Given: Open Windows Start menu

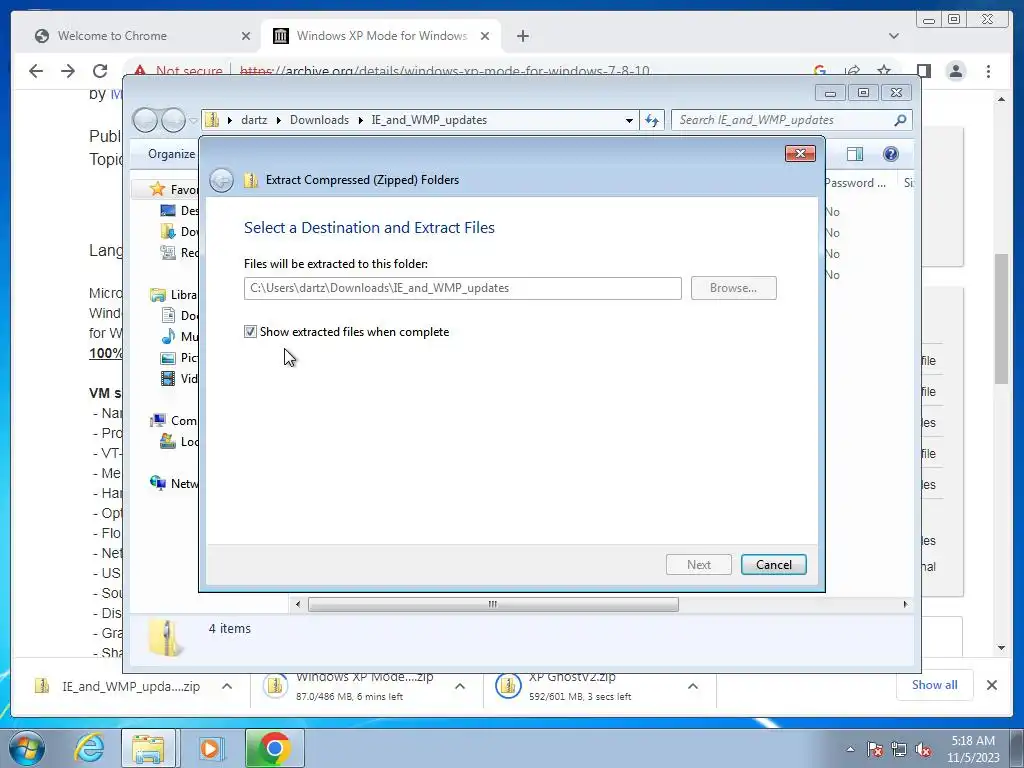Looking at the screenshot, I should [x=27, y=748].
